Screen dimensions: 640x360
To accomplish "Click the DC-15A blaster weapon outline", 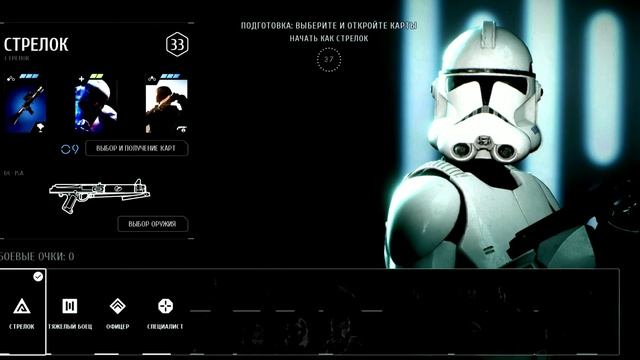I will pos(99,195).
